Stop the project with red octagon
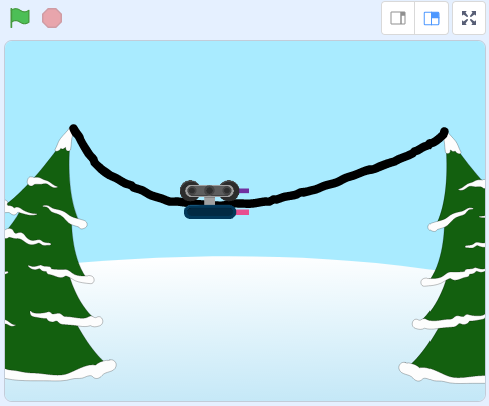Screen dimensions: 489x406 click(52, 18)
